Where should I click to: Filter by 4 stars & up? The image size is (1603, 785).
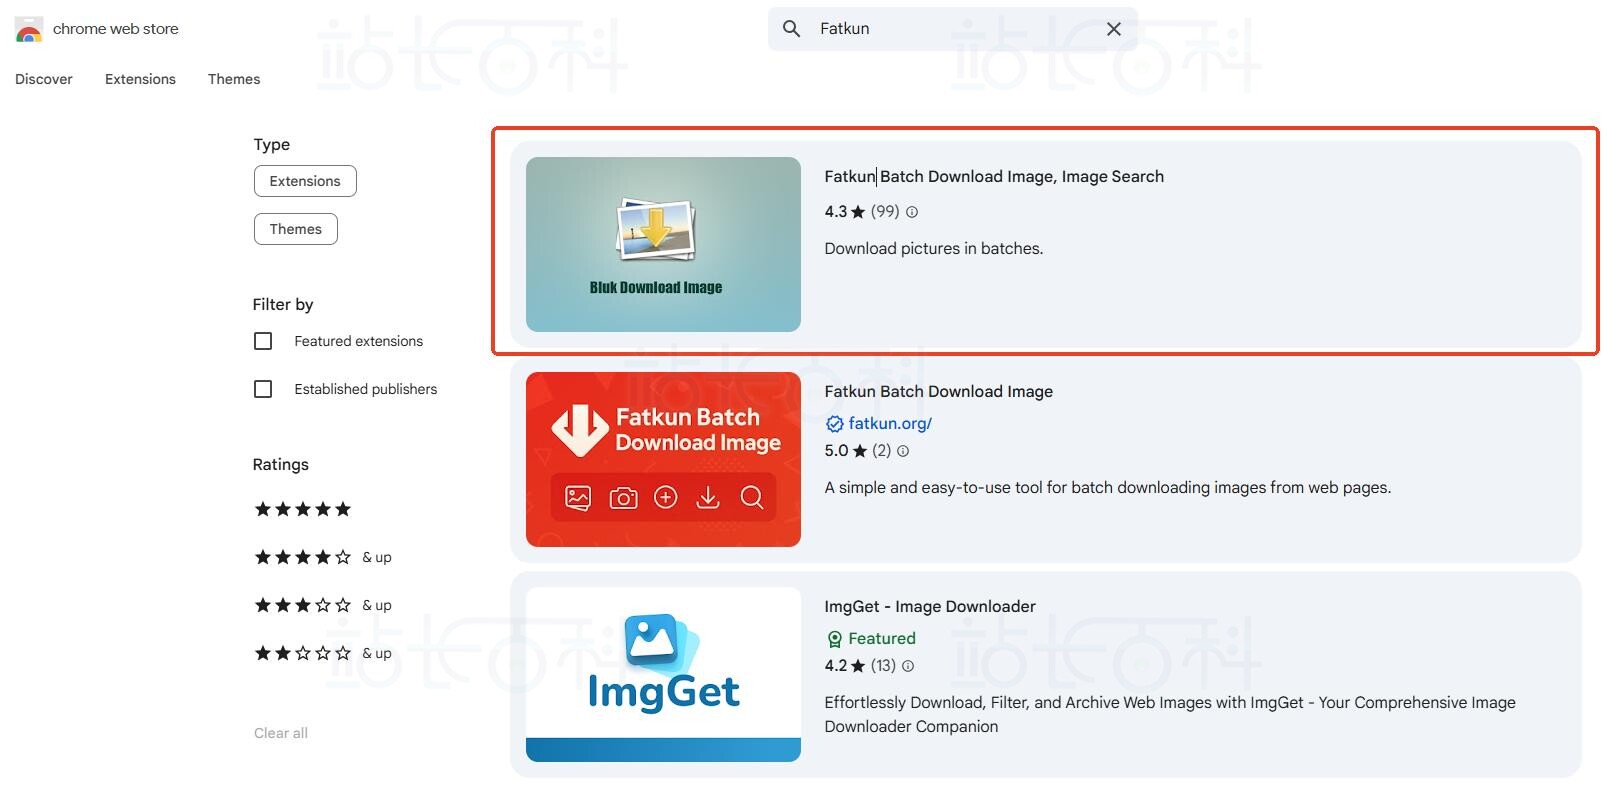pos(322,557)
